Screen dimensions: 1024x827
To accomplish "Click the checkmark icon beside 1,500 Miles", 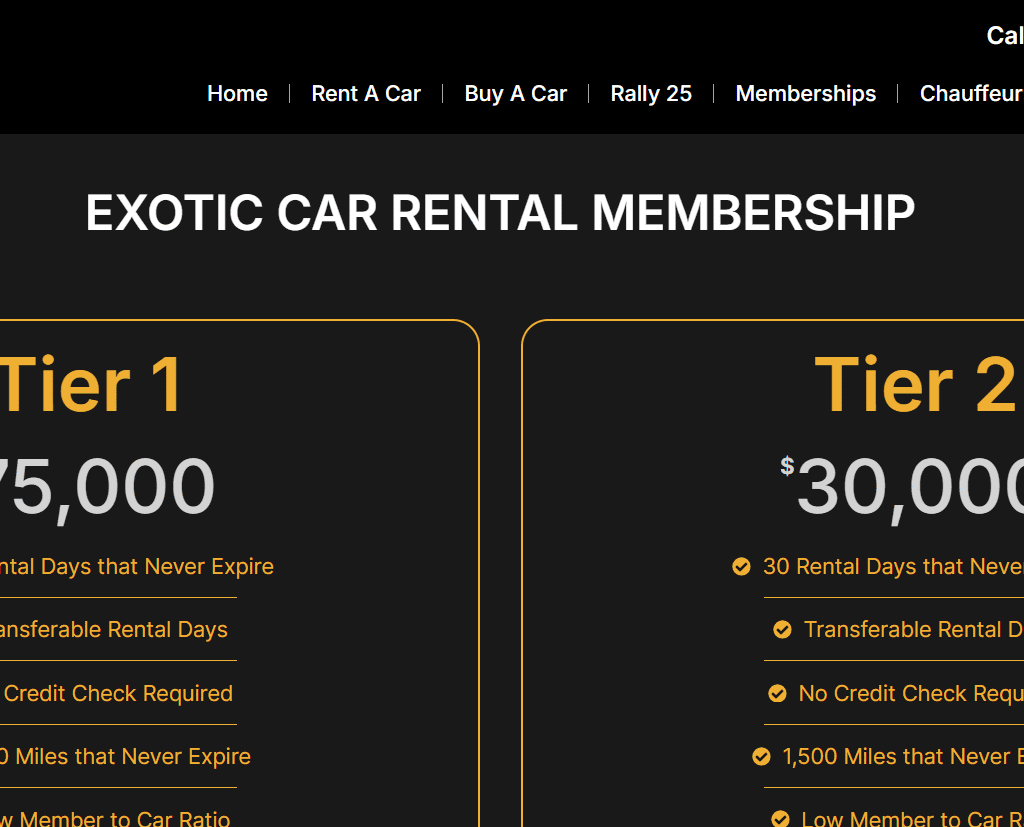I will click(761, 757).
